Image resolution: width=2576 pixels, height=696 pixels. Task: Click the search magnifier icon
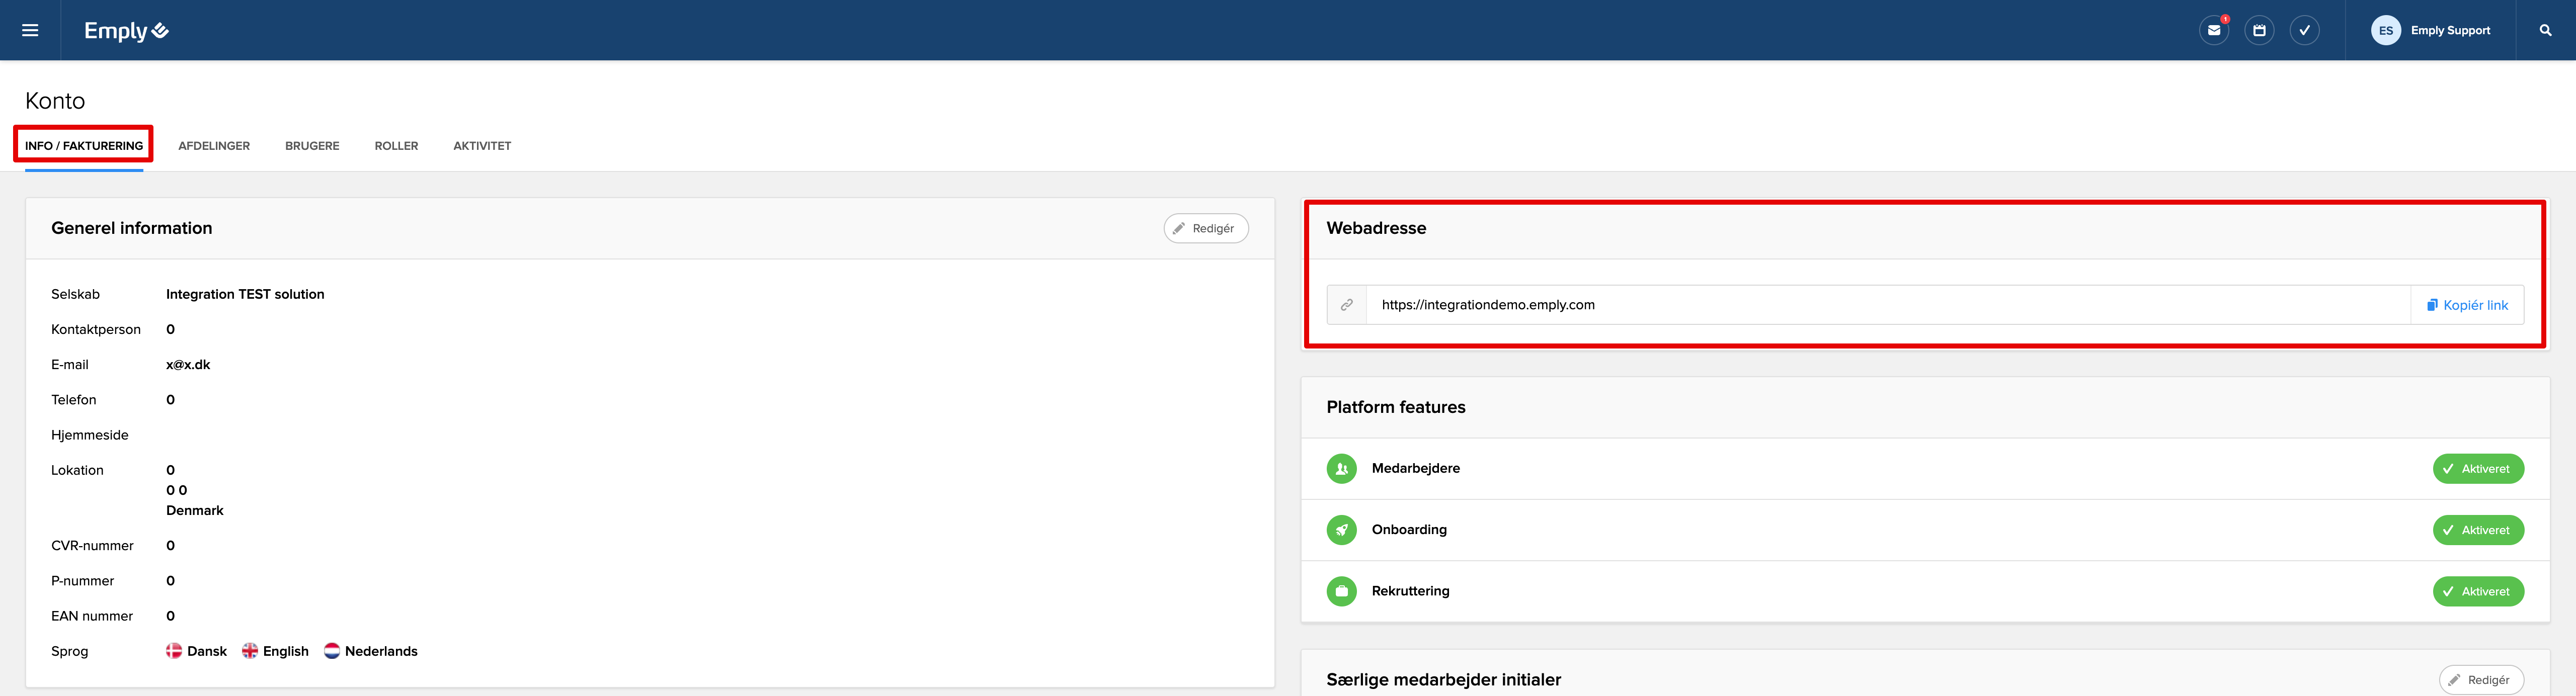[x=2545, y=30]
